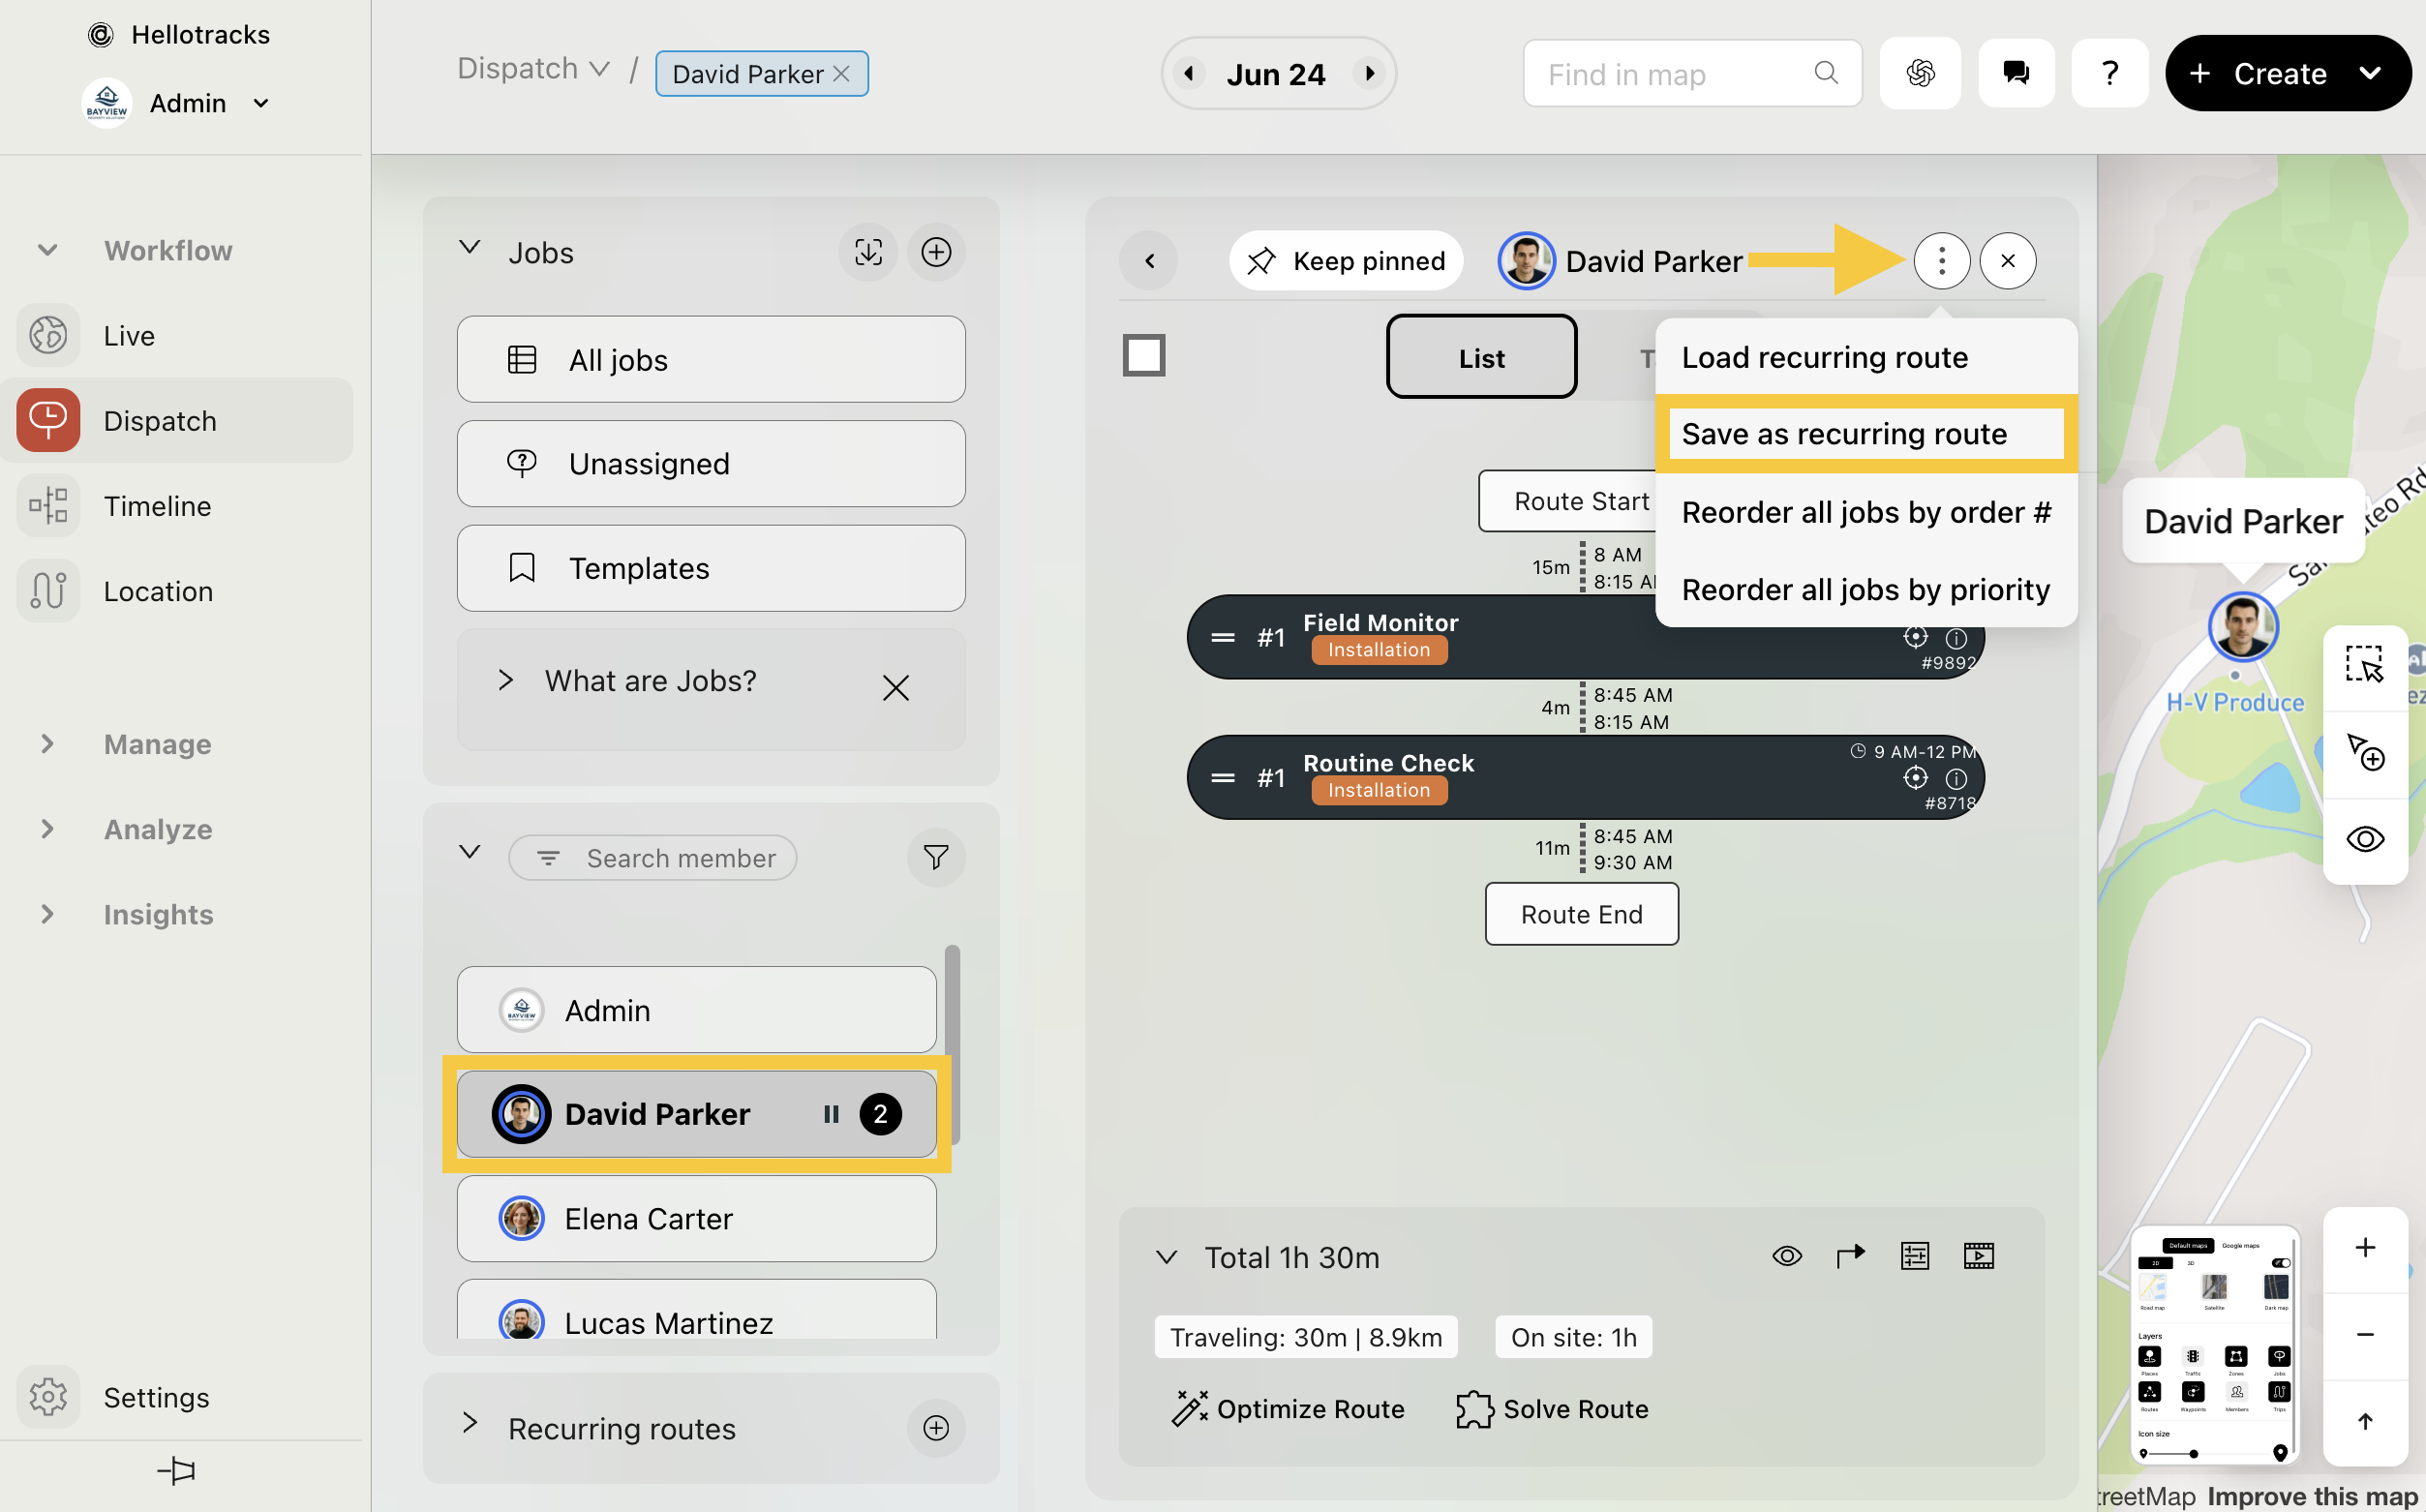Open Settings from the sidebar

177,1397
